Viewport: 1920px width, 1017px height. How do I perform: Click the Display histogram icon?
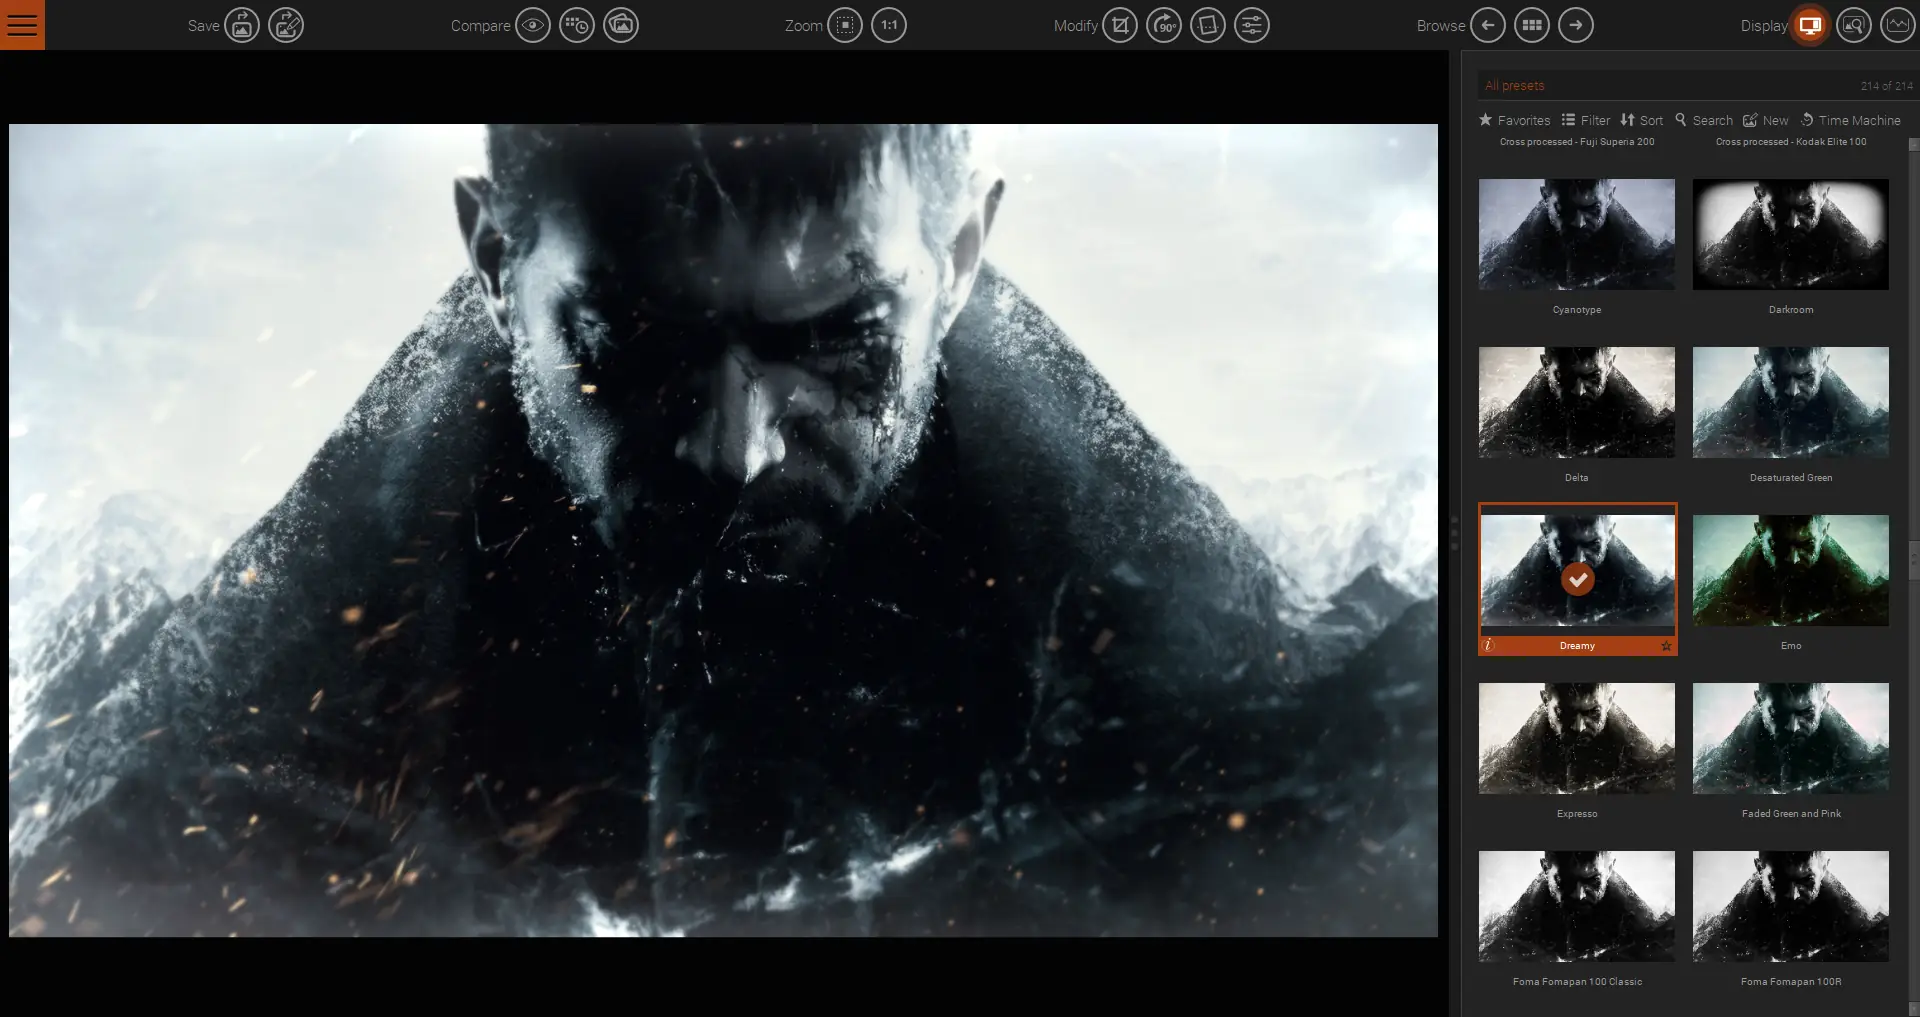(1898, 25)
